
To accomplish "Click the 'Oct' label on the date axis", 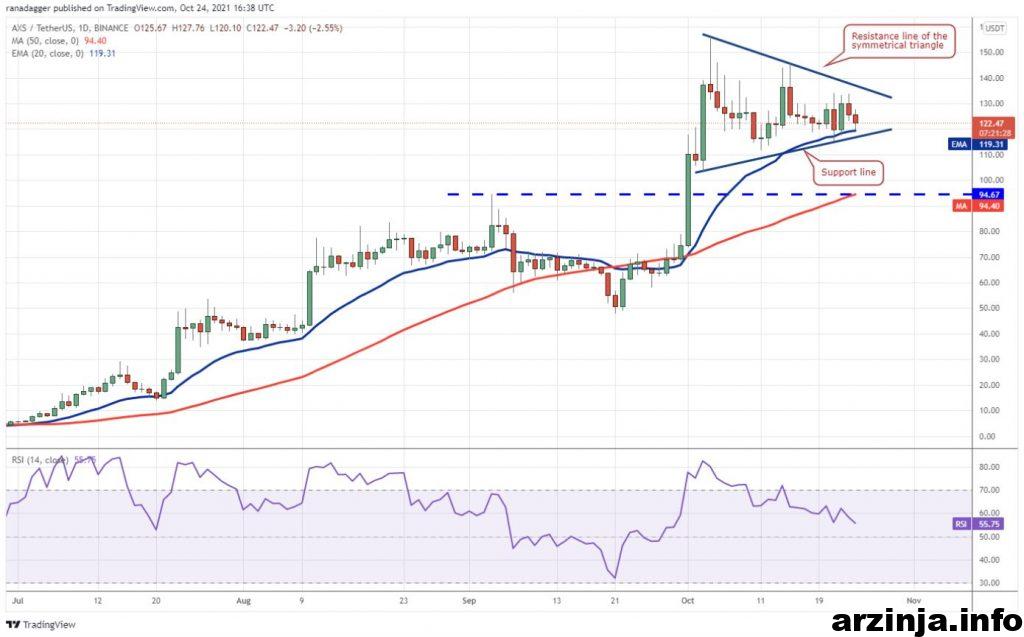I will pos(686,601).
